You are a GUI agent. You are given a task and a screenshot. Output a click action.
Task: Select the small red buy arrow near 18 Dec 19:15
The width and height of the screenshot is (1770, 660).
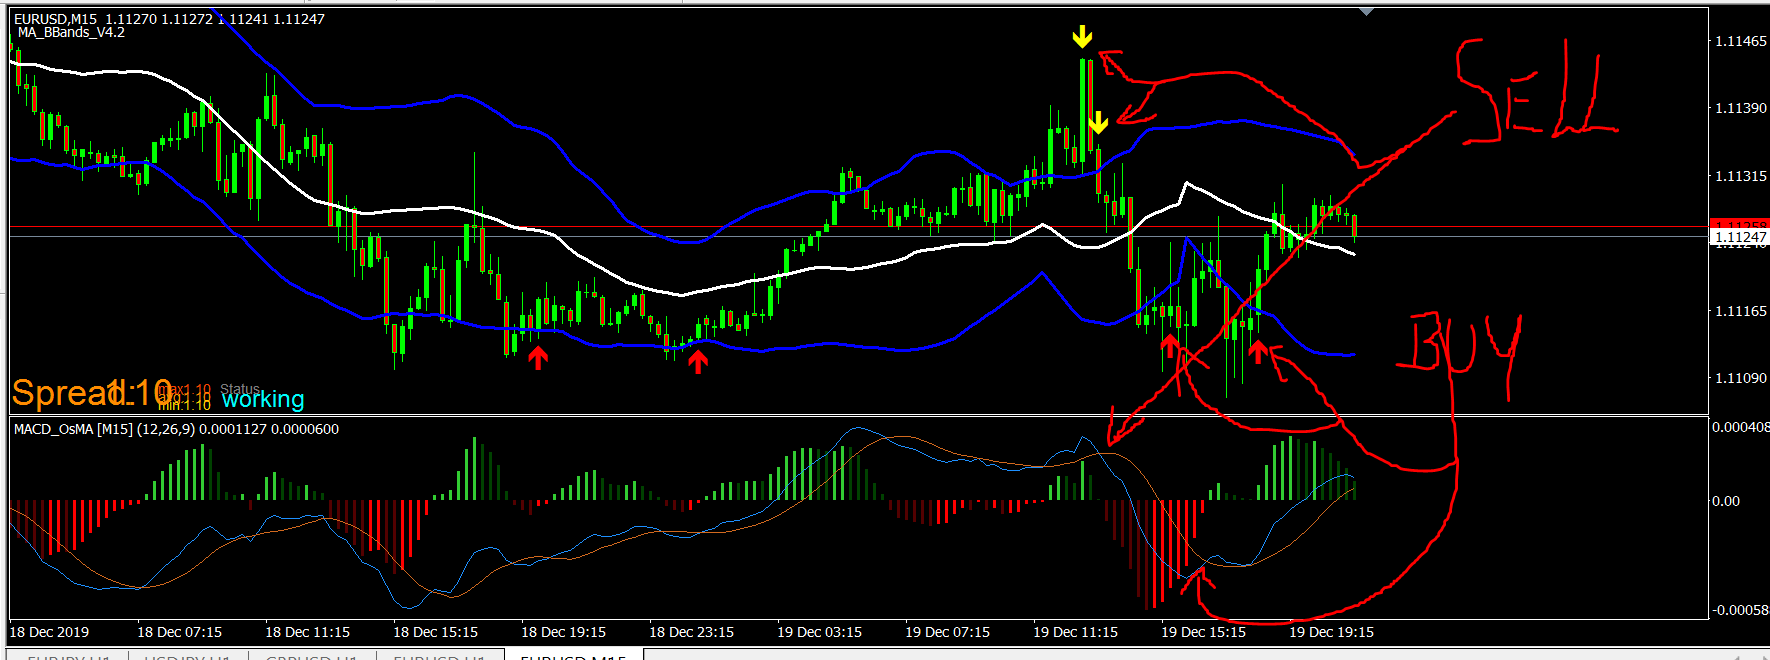coord(538,357)
